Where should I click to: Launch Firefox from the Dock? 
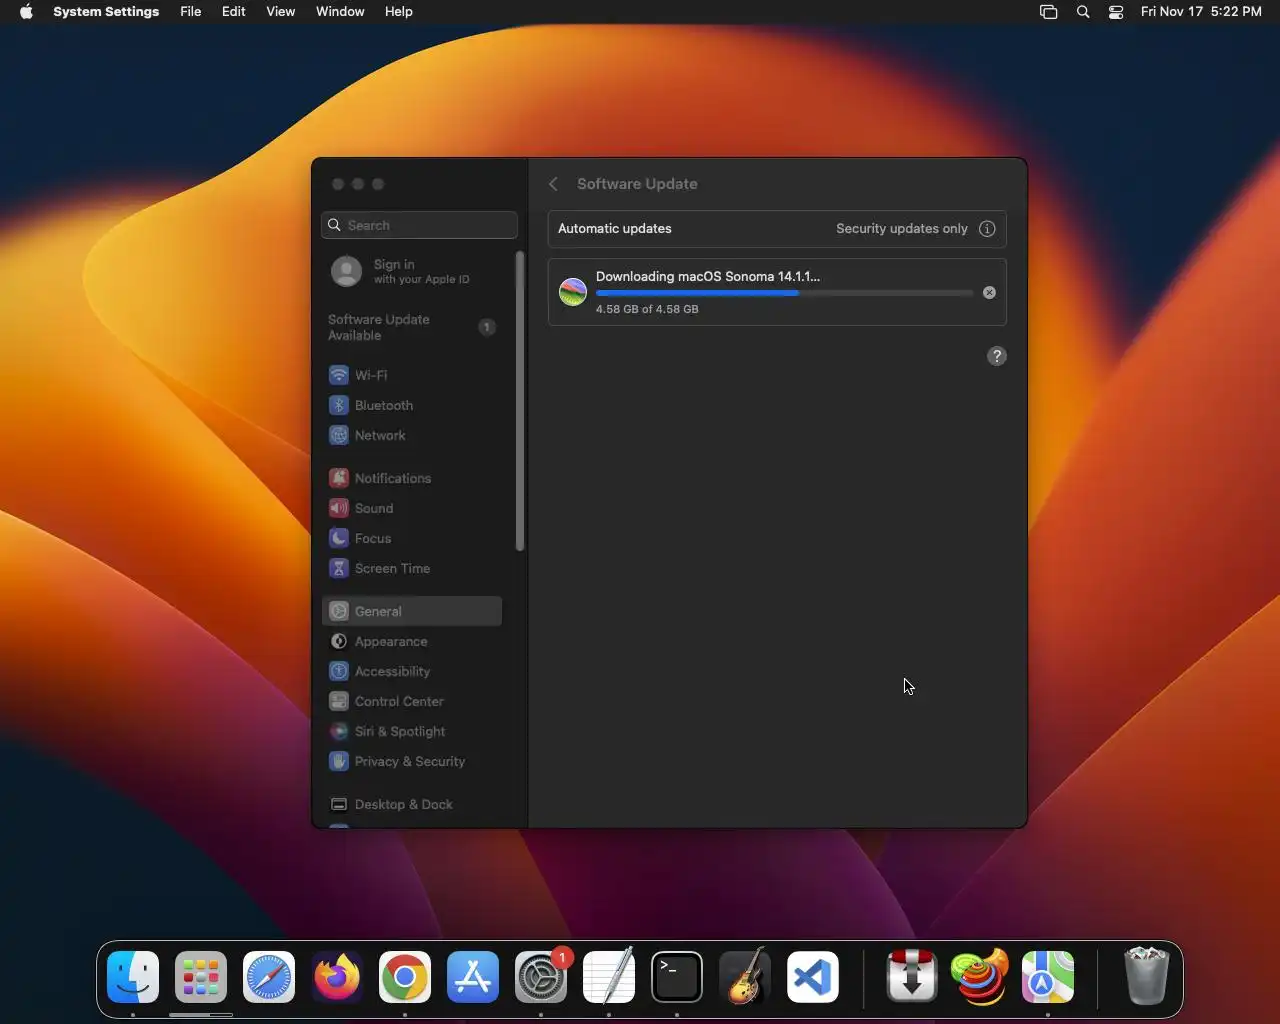click(x=337, y=977)
